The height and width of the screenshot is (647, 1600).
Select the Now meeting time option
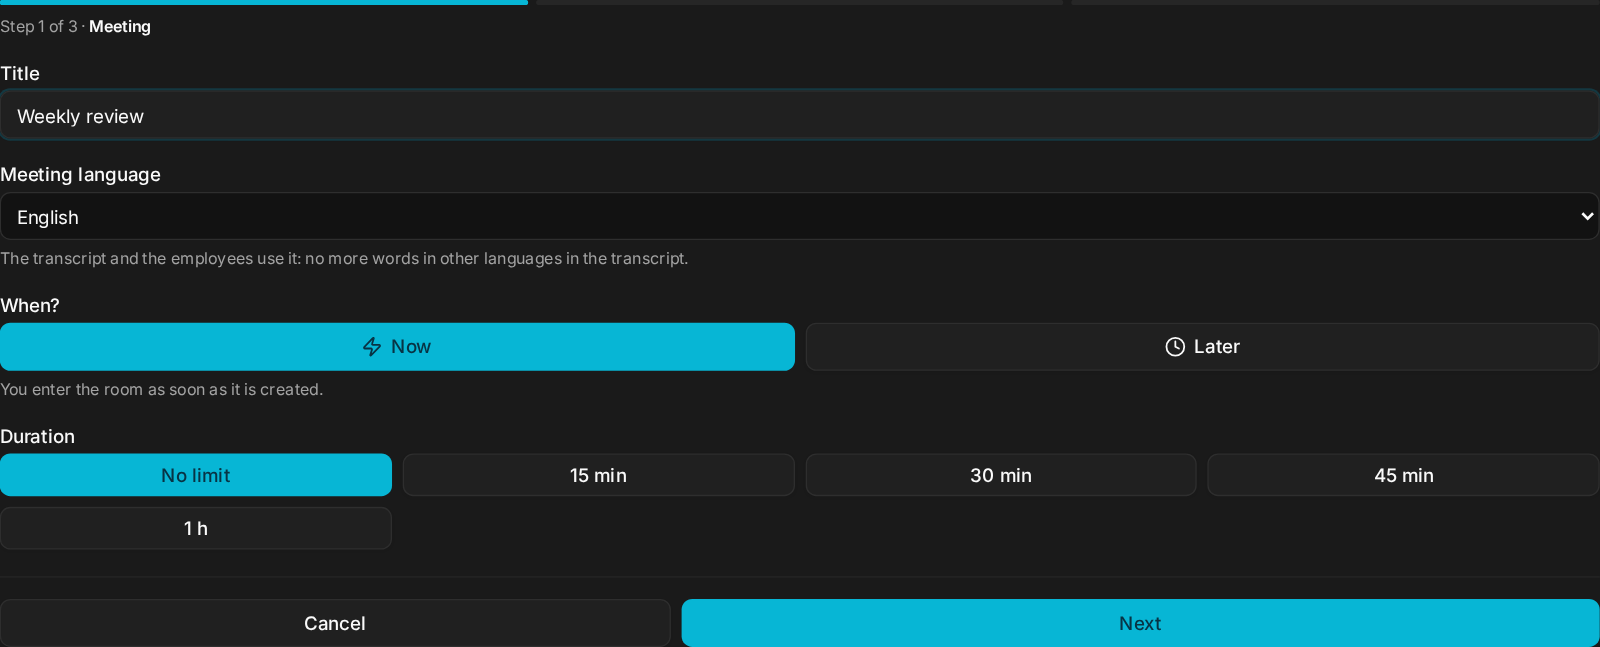pos(397,347)
